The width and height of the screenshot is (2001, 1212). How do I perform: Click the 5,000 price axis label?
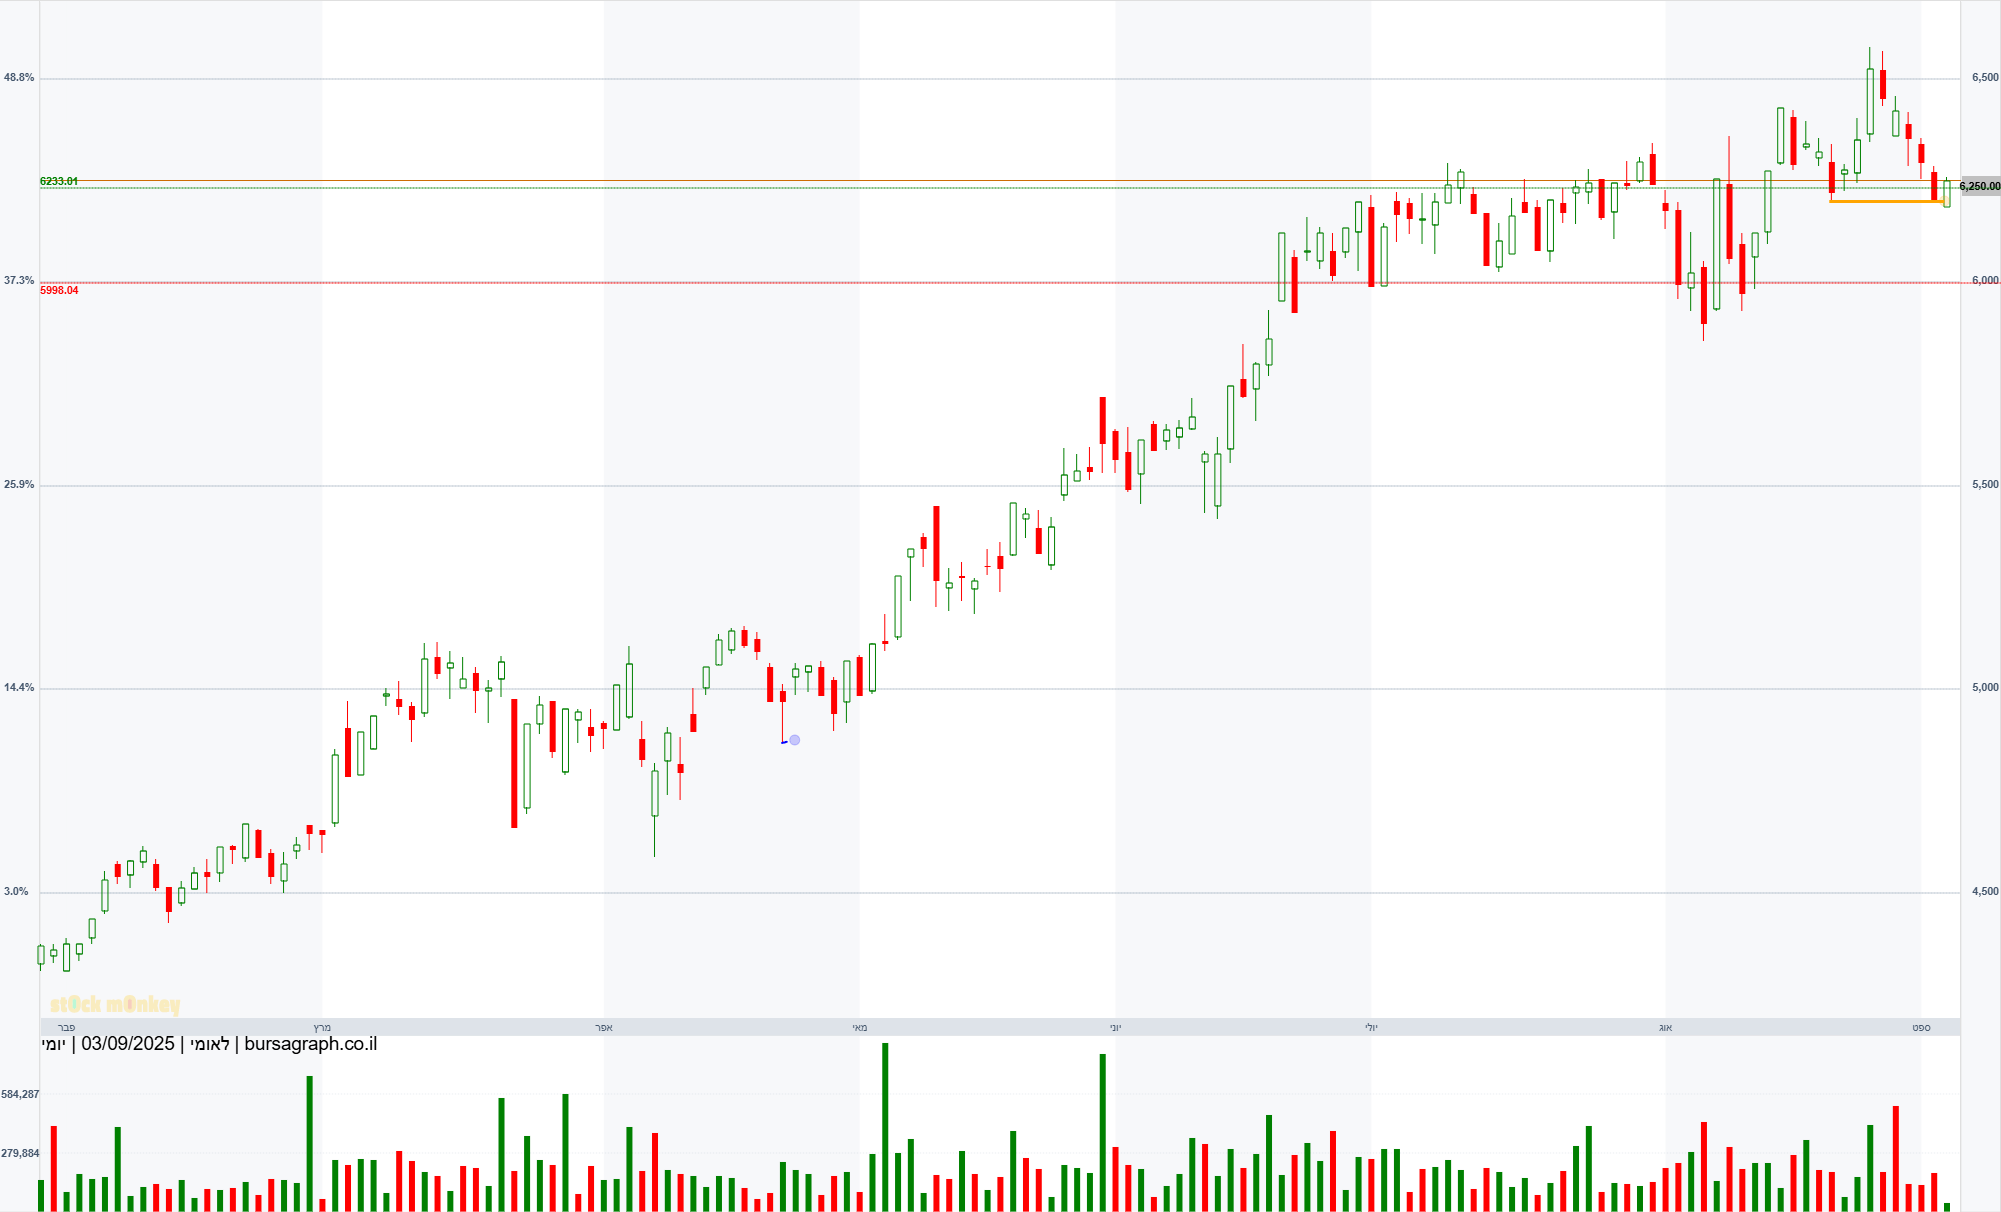pyautogui.click(x=1985, y=687)
